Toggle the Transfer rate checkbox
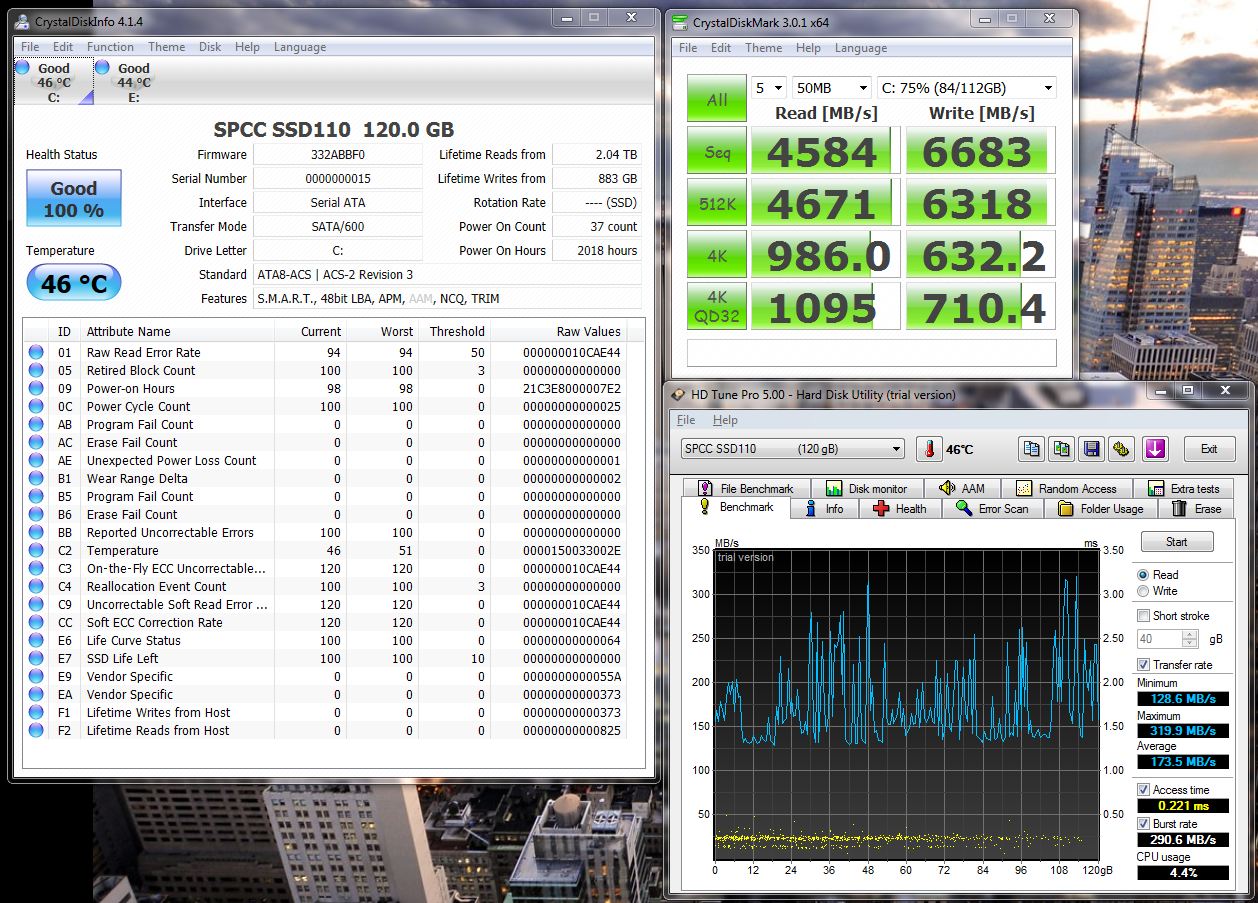 [x=1143, y=665]
